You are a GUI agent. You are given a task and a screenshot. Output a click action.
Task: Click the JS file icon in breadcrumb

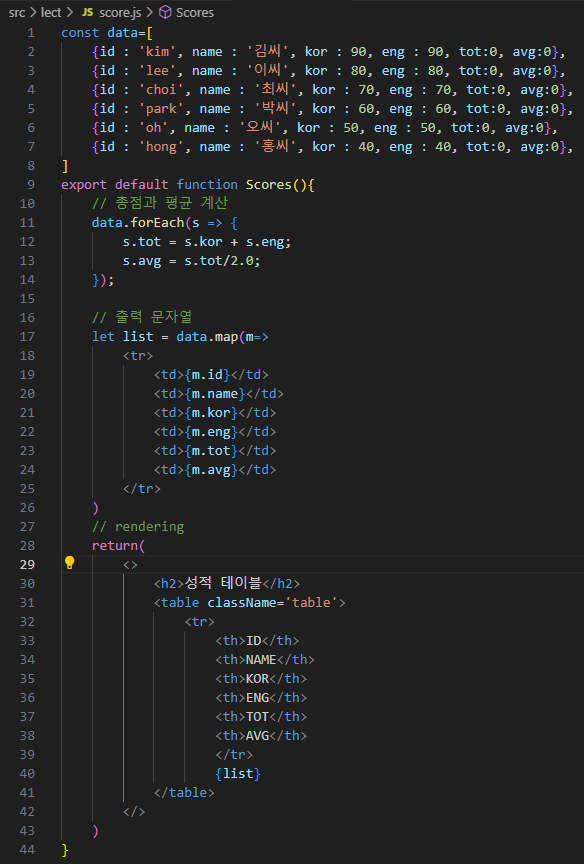point(87,12)
